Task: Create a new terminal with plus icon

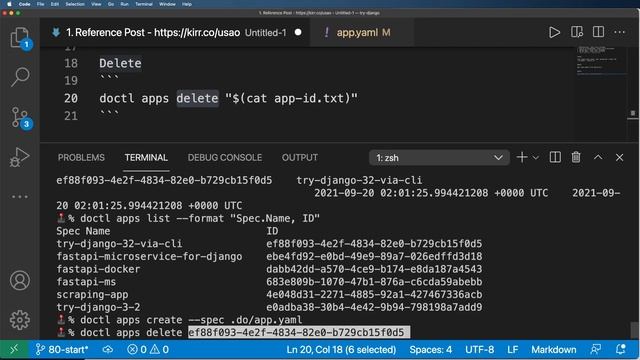Action: pyautogui.click(x=522, y=157)
